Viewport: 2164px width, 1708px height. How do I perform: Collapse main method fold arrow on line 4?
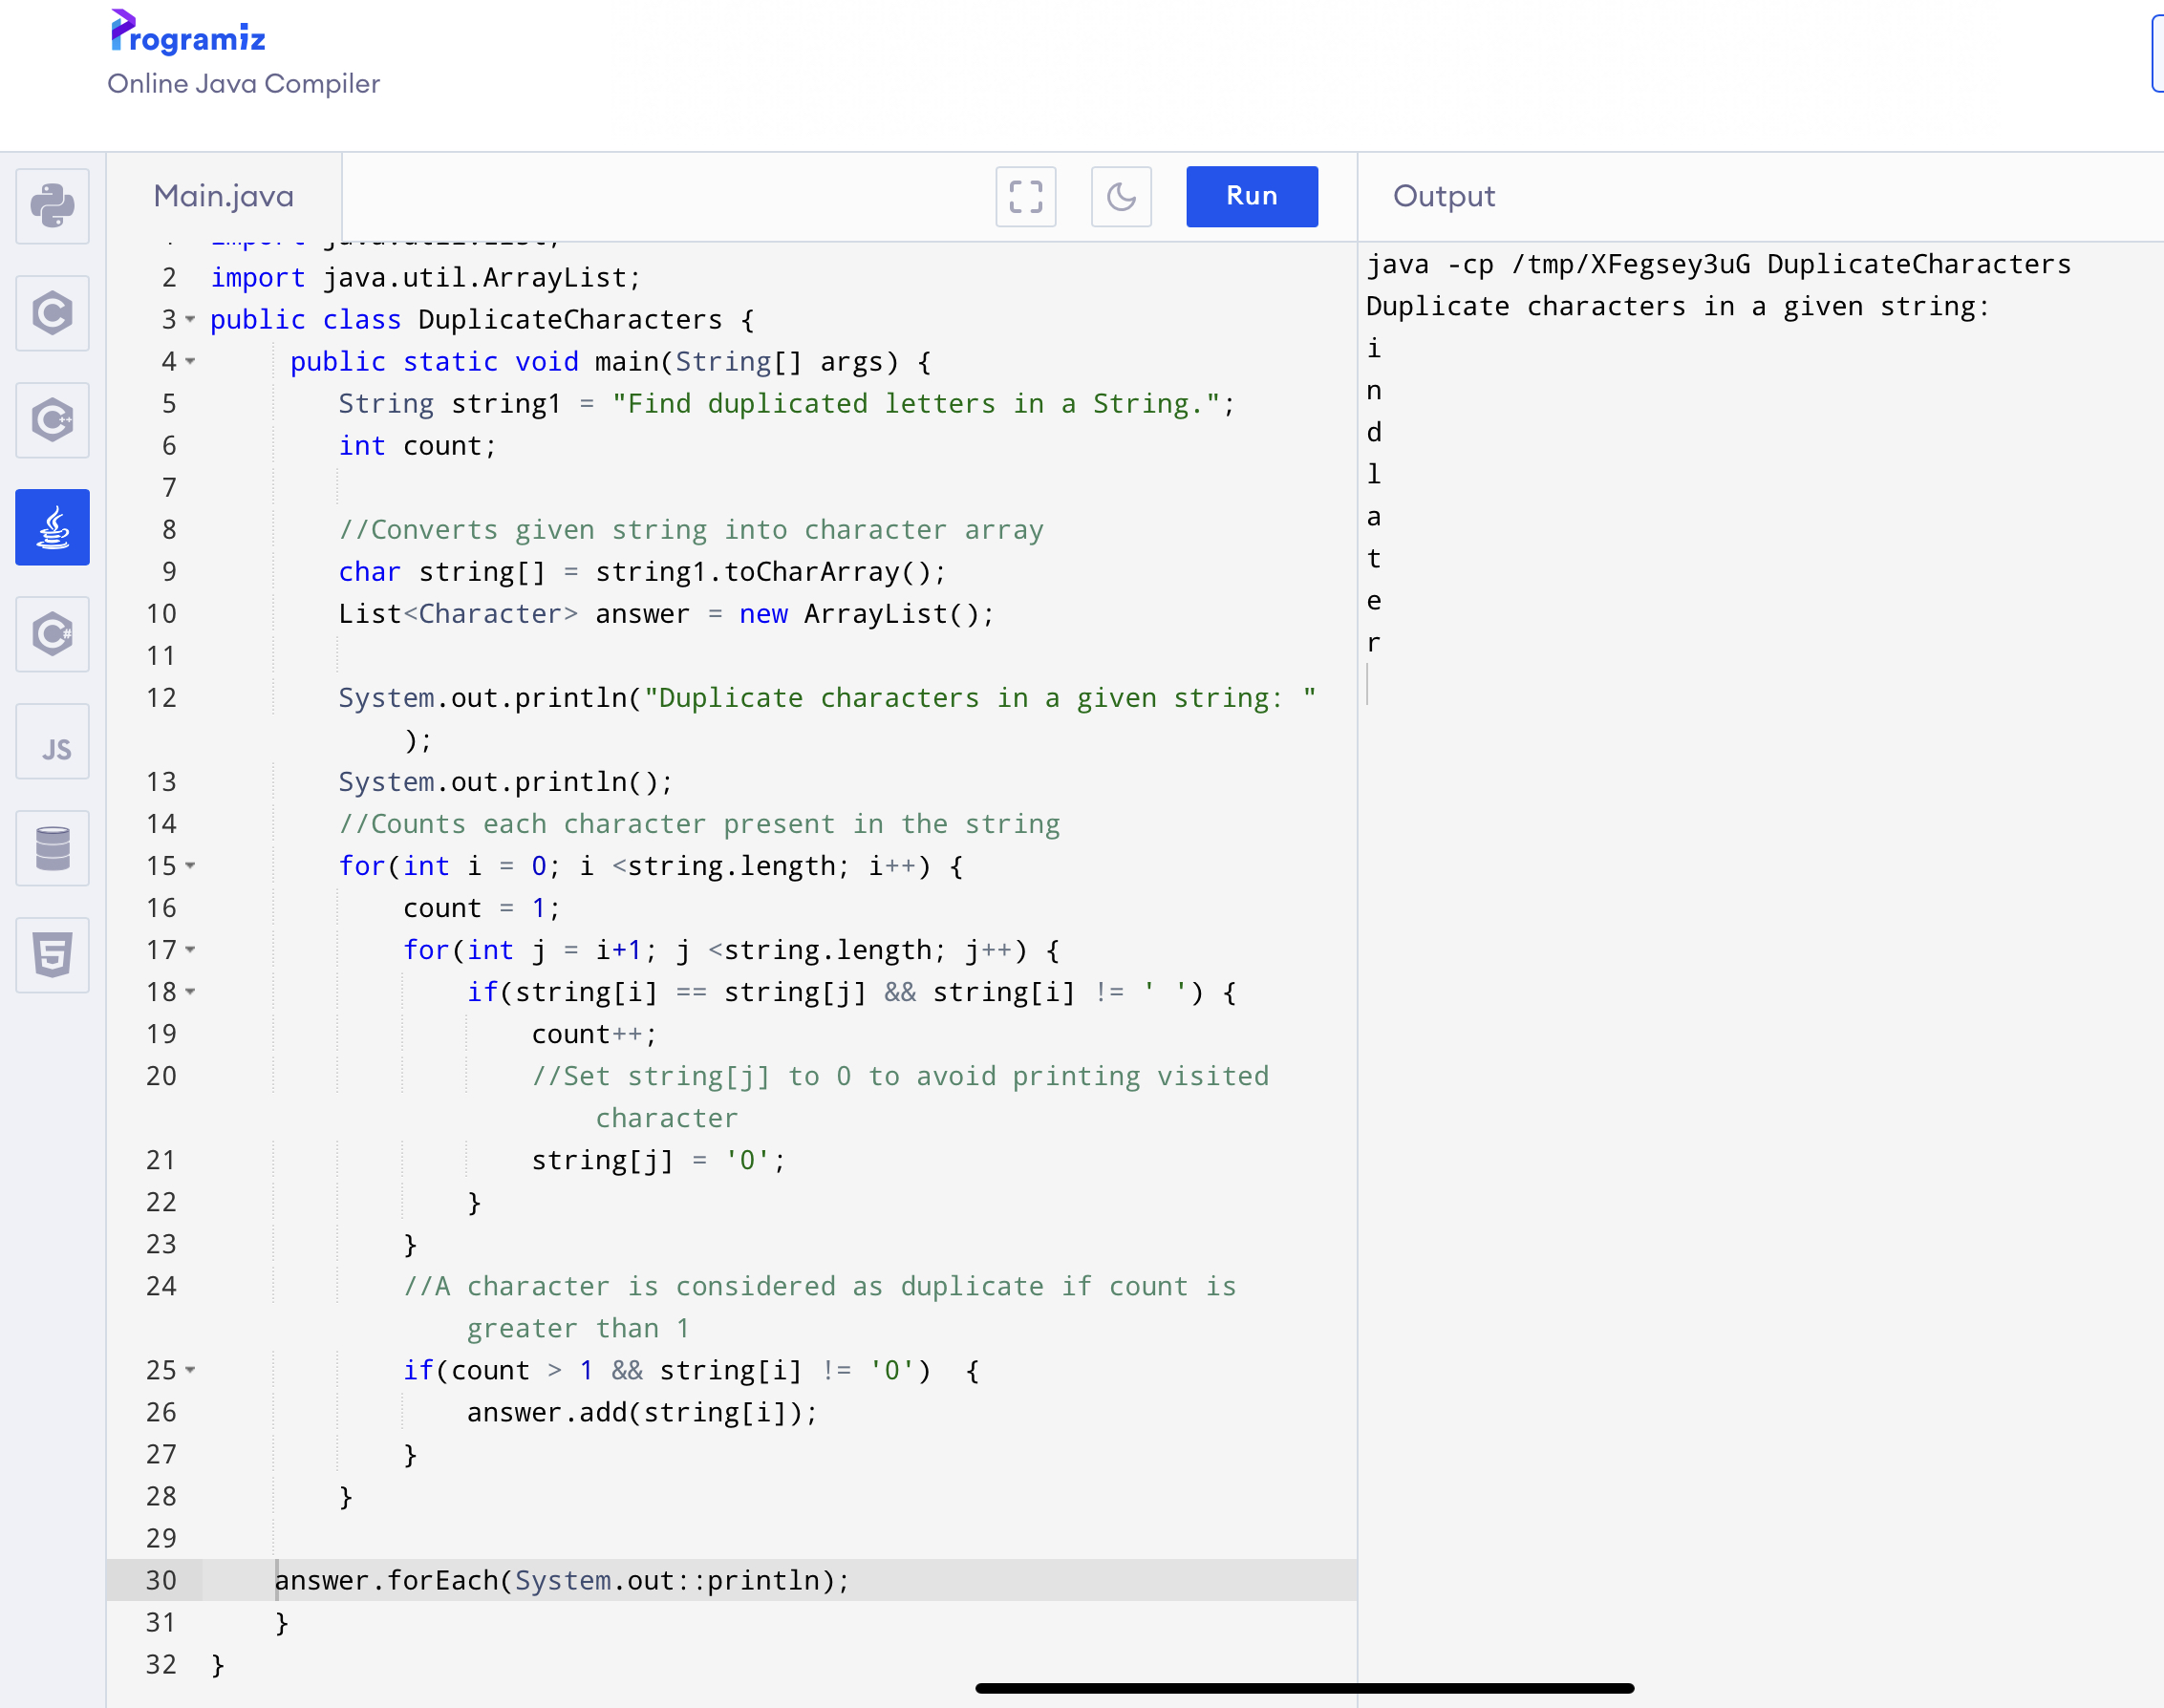pos(190,362)
